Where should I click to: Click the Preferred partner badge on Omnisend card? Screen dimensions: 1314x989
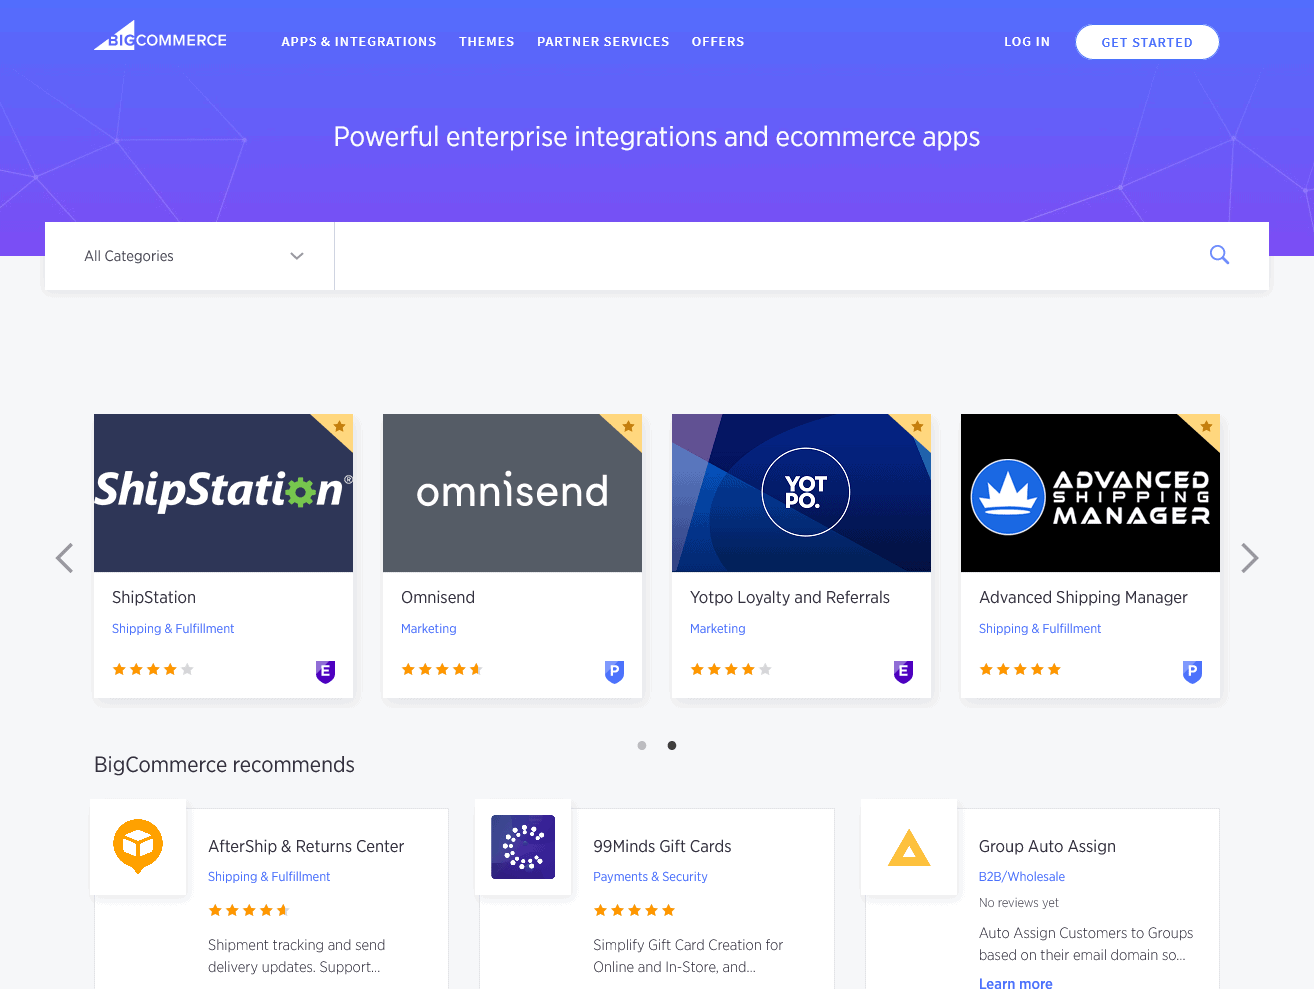pyautogui.click(x=614, y=672)
